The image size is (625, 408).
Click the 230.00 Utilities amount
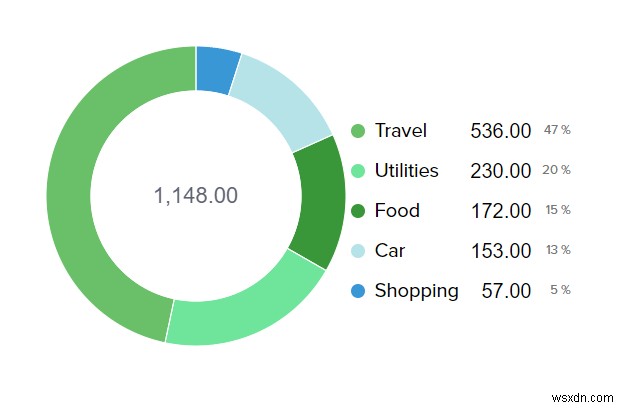click(x=501, y=171)
